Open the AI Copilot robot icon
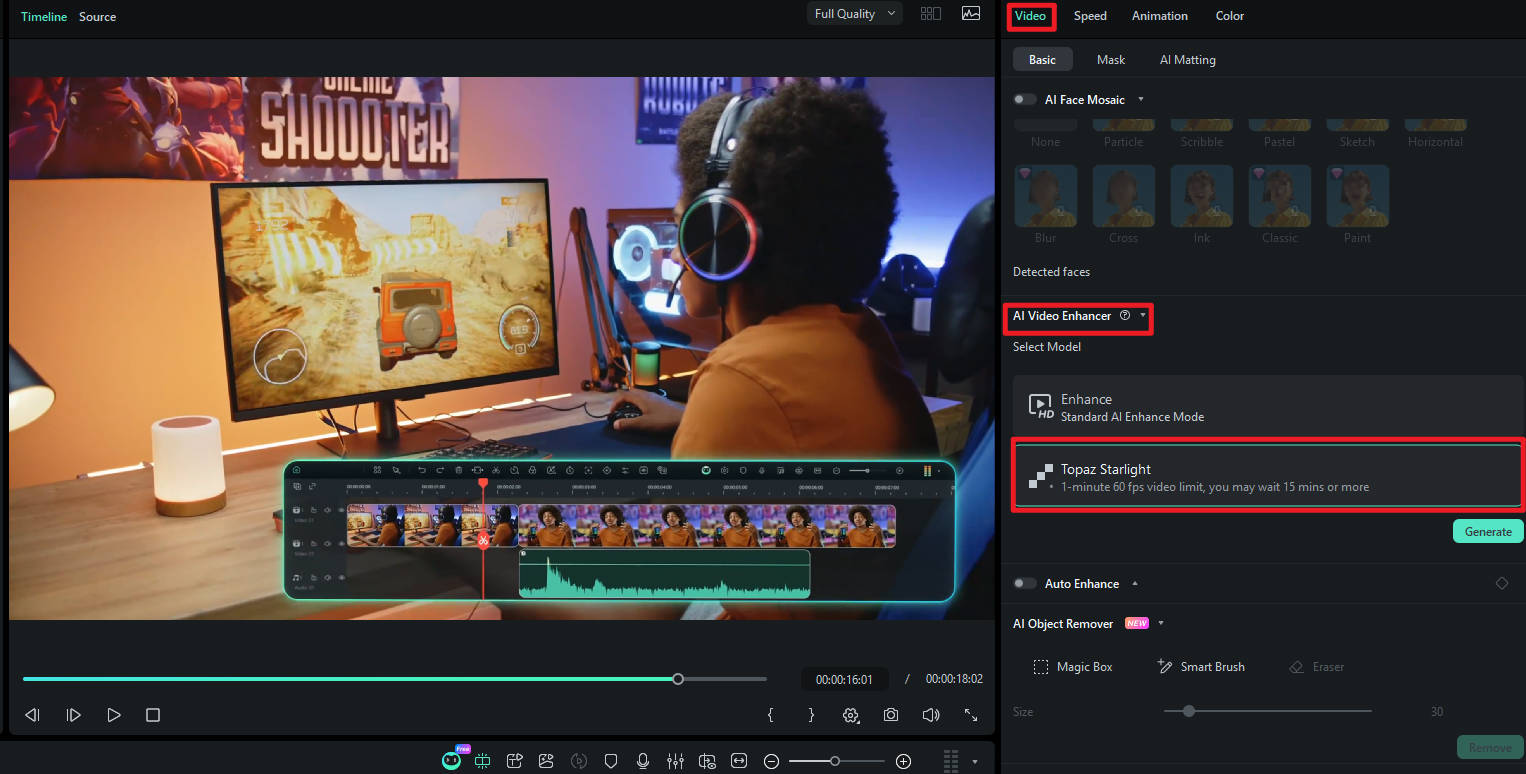 (x=453, y=760)
